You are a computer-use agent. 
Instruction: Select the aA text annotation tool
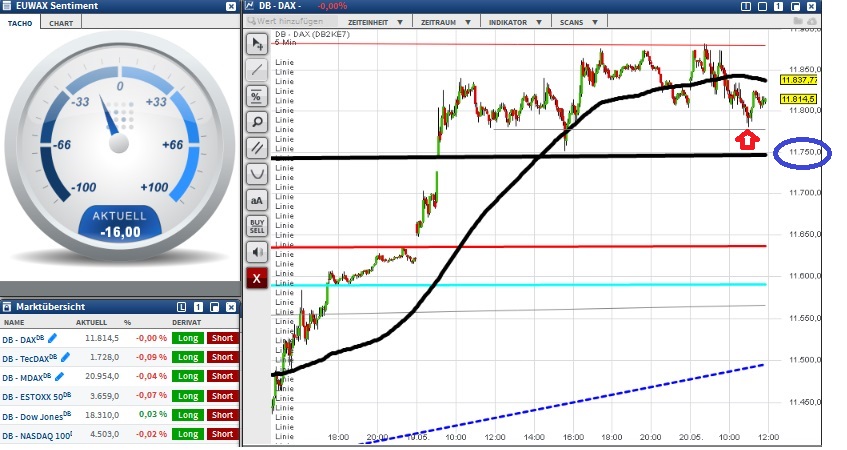click(257, 200)
